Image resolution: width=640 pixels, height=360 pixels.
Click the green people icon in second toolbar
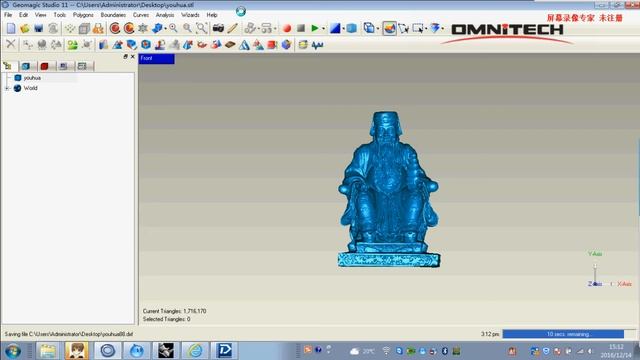(73, 44)
